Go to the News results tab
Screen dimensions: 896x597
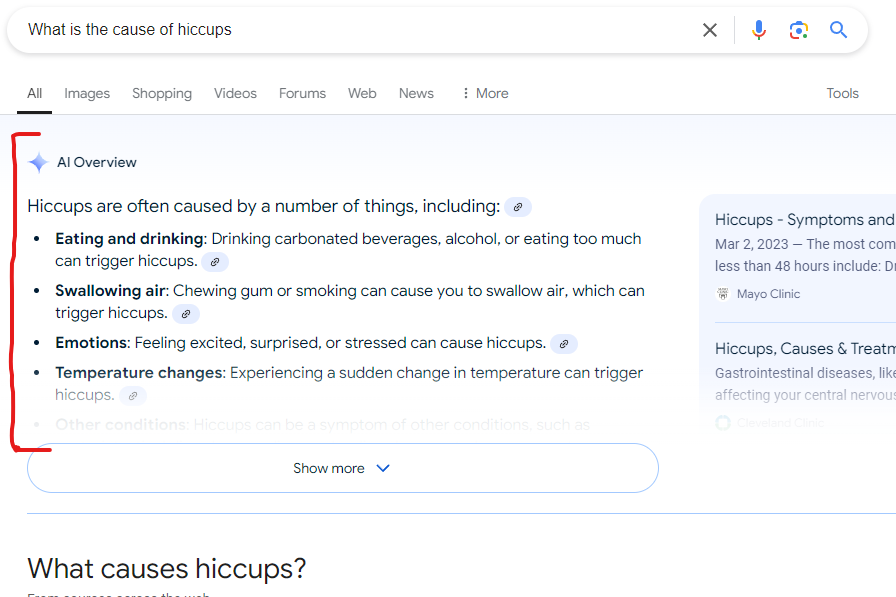pos(416,93)
